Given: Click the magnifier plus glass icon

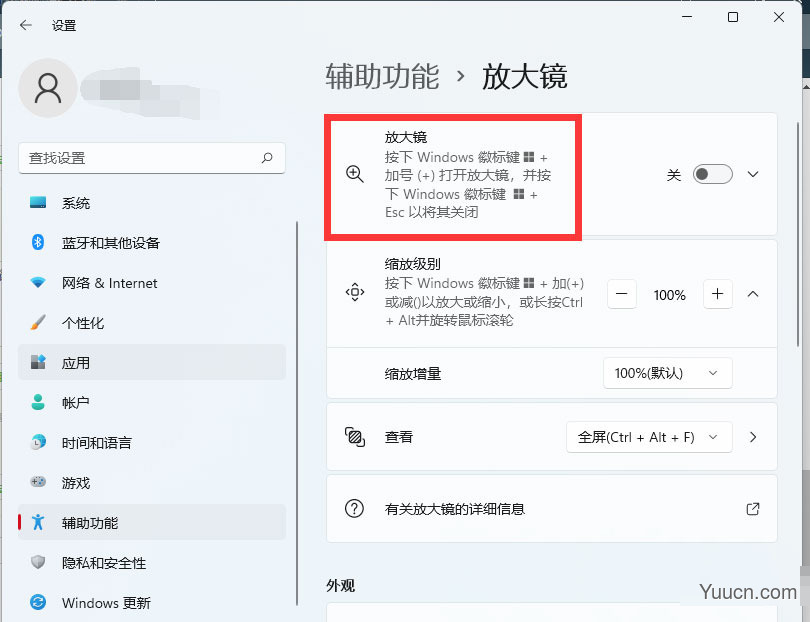Looking at the screenshot, I should [x=354, y=174].
